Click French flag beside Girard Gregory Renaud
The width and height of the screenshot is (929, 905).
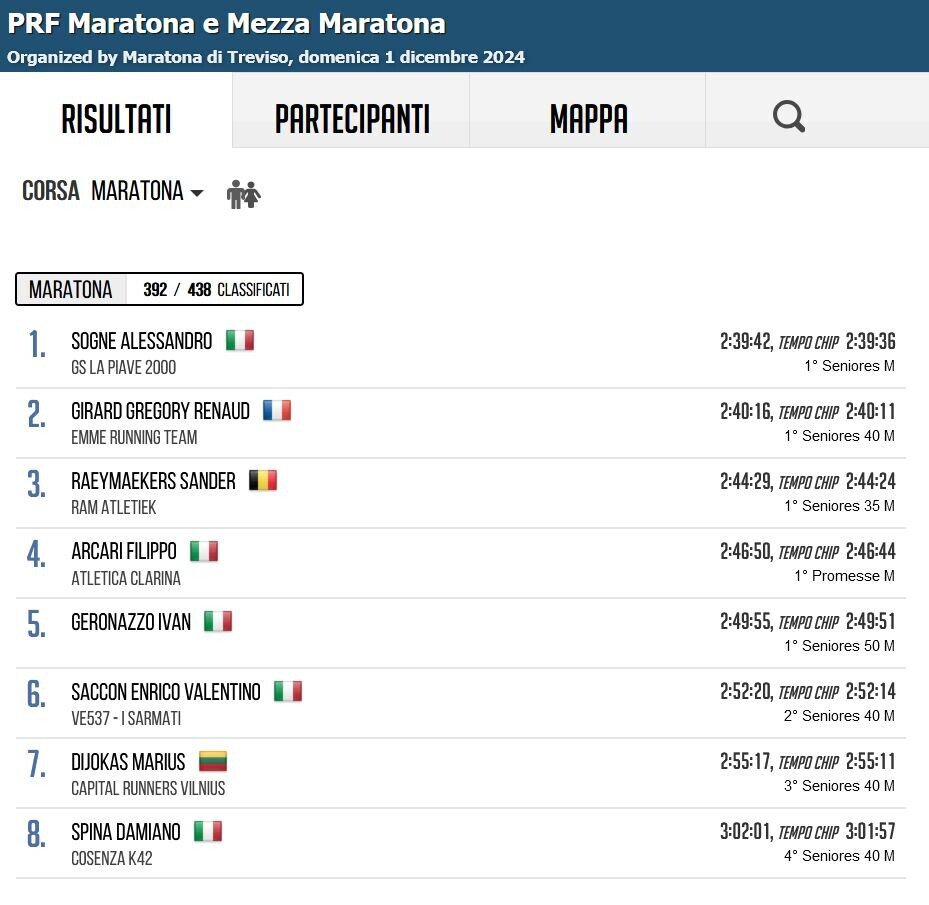(277, 411)
